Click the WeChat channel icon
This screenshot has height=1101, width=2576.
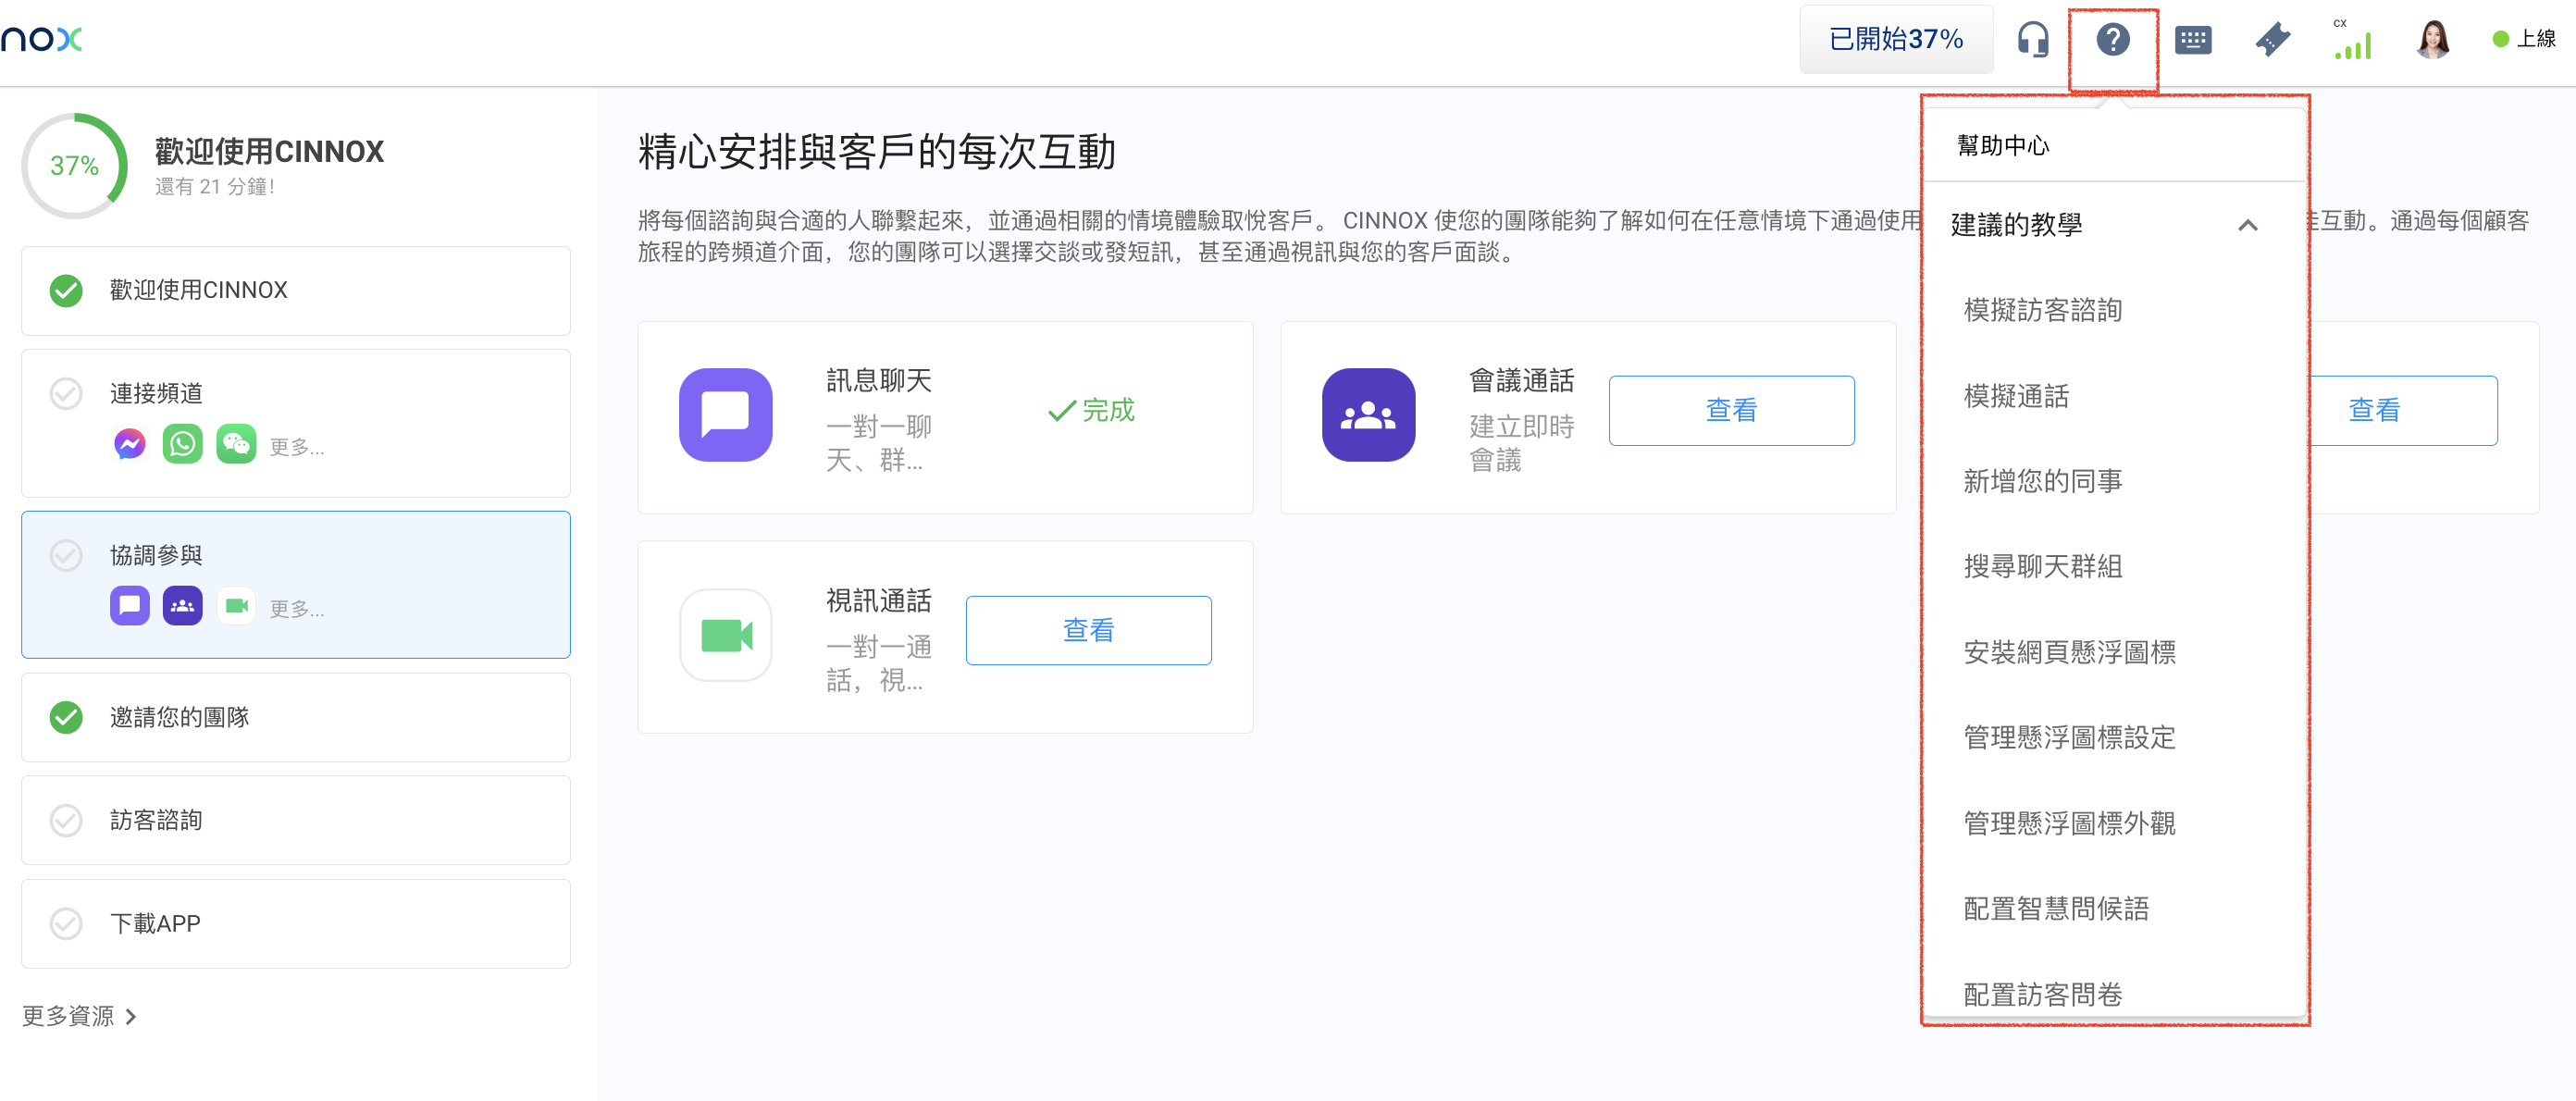click(236, 444)
